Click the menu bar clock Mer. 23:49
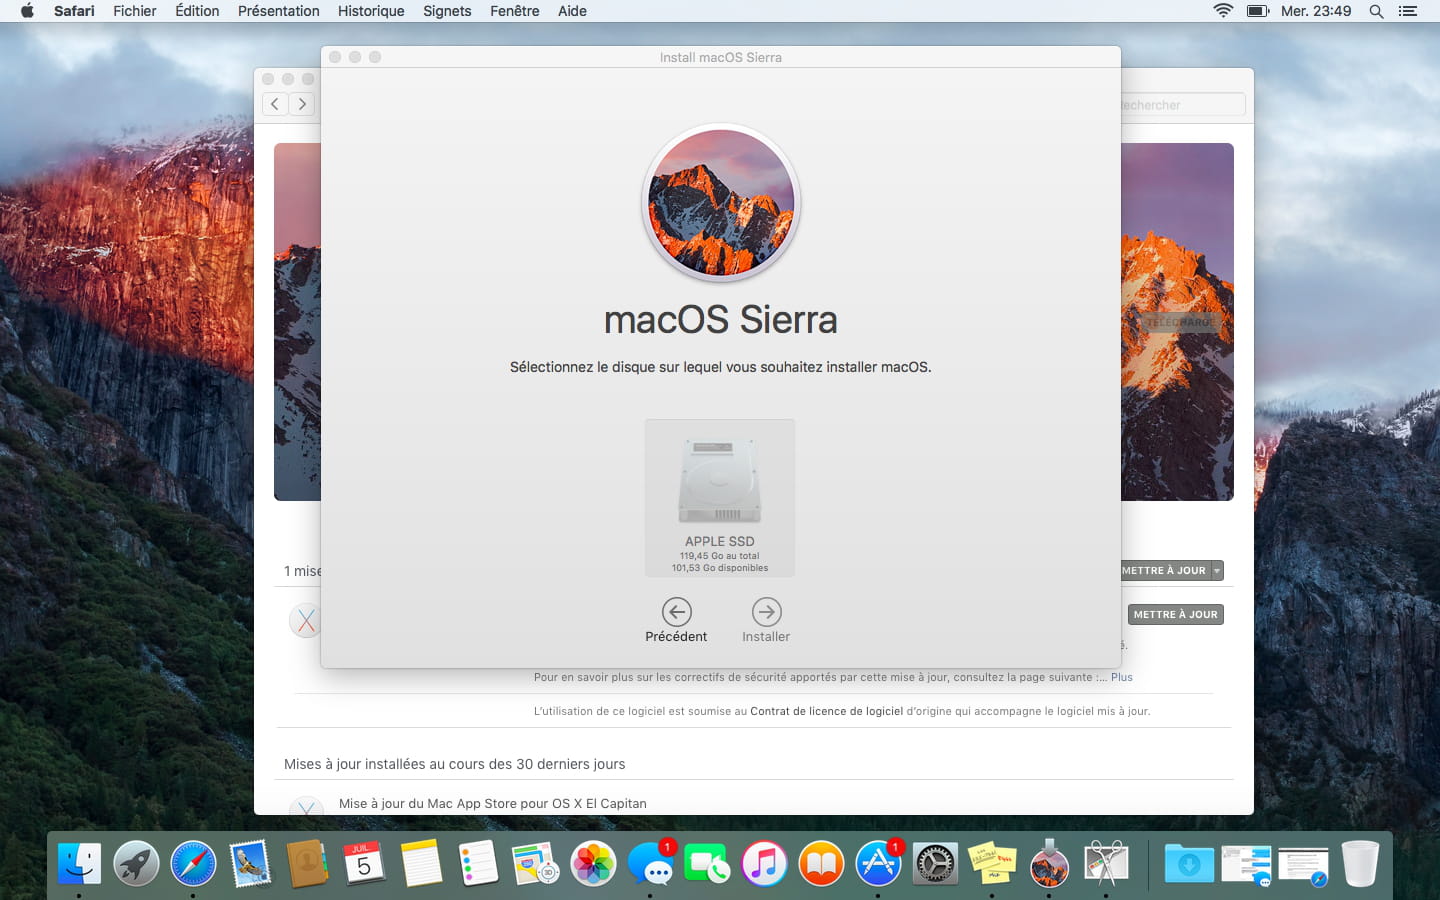 [x=1316, y=11]
